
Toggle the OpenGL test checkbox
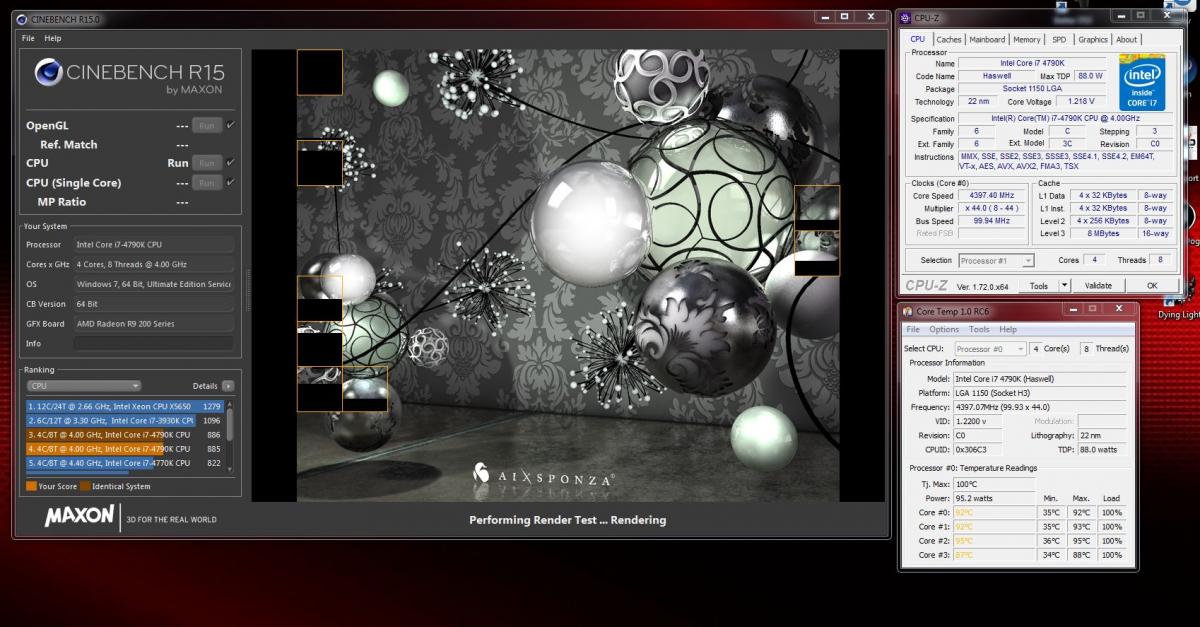coord(231,125)
